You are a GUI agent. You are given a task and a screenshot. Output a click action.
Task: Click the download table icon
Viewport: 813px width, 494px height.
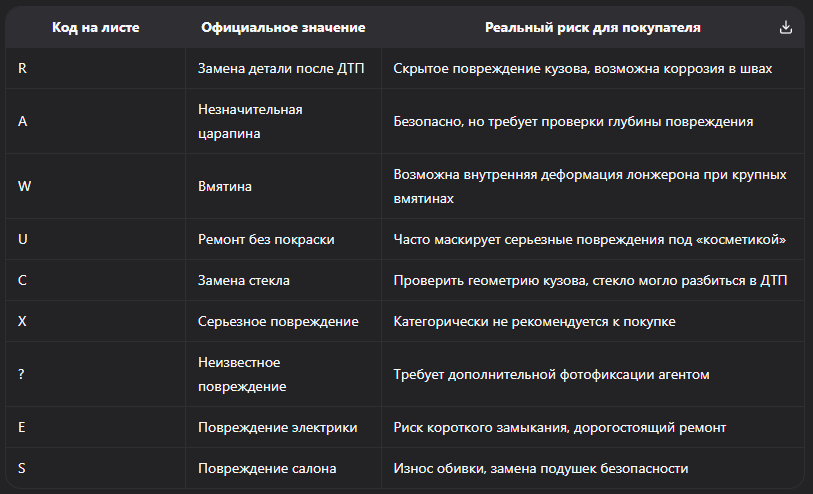click(x=786, y=27)
